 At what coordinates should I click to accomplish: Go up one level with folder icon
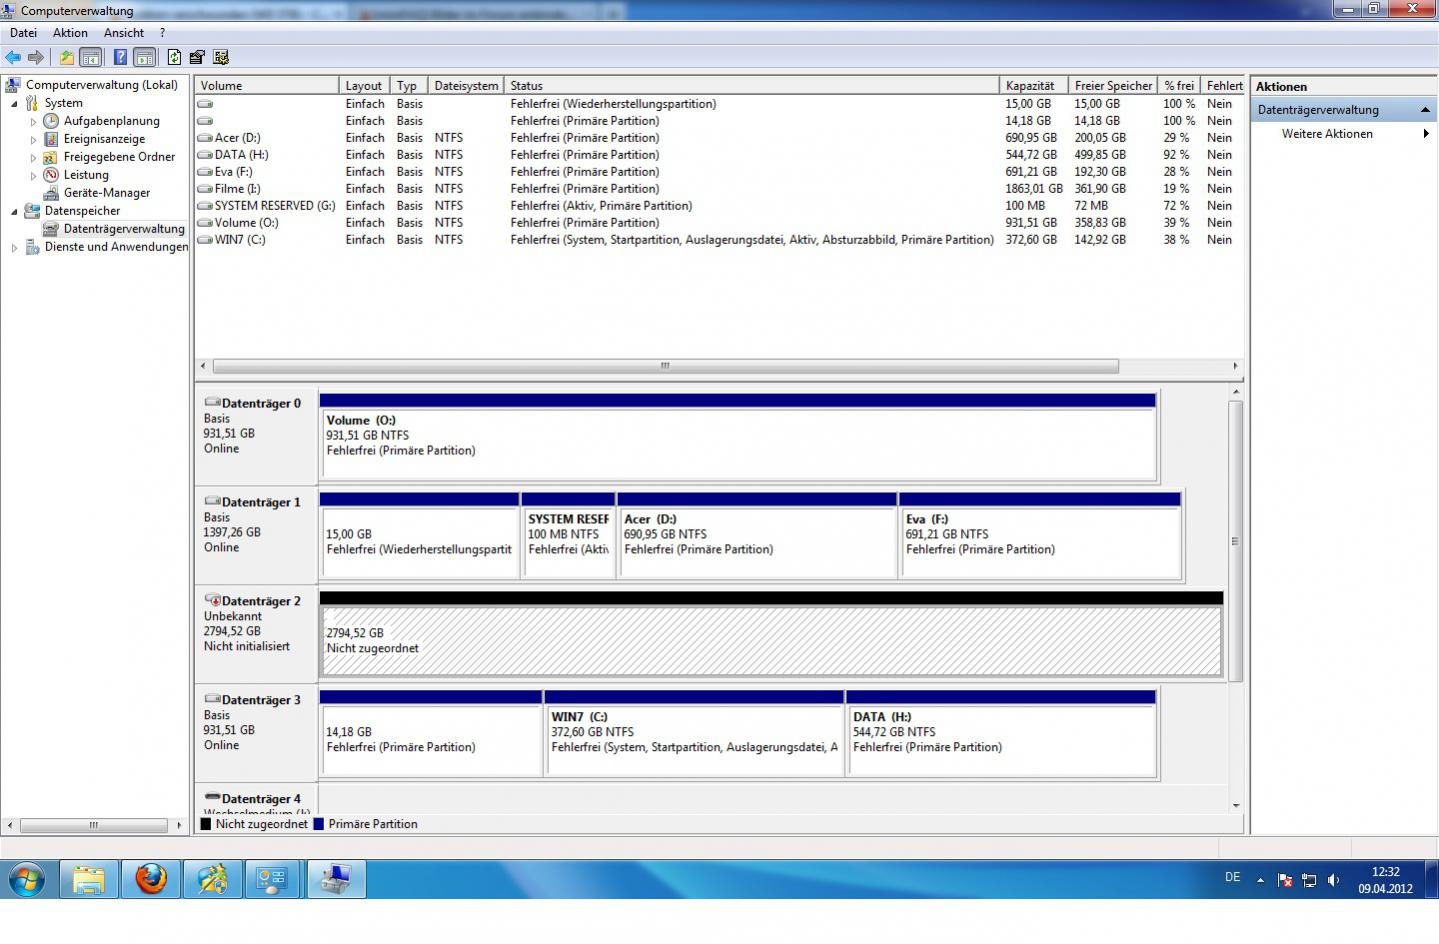pos(67,57)
